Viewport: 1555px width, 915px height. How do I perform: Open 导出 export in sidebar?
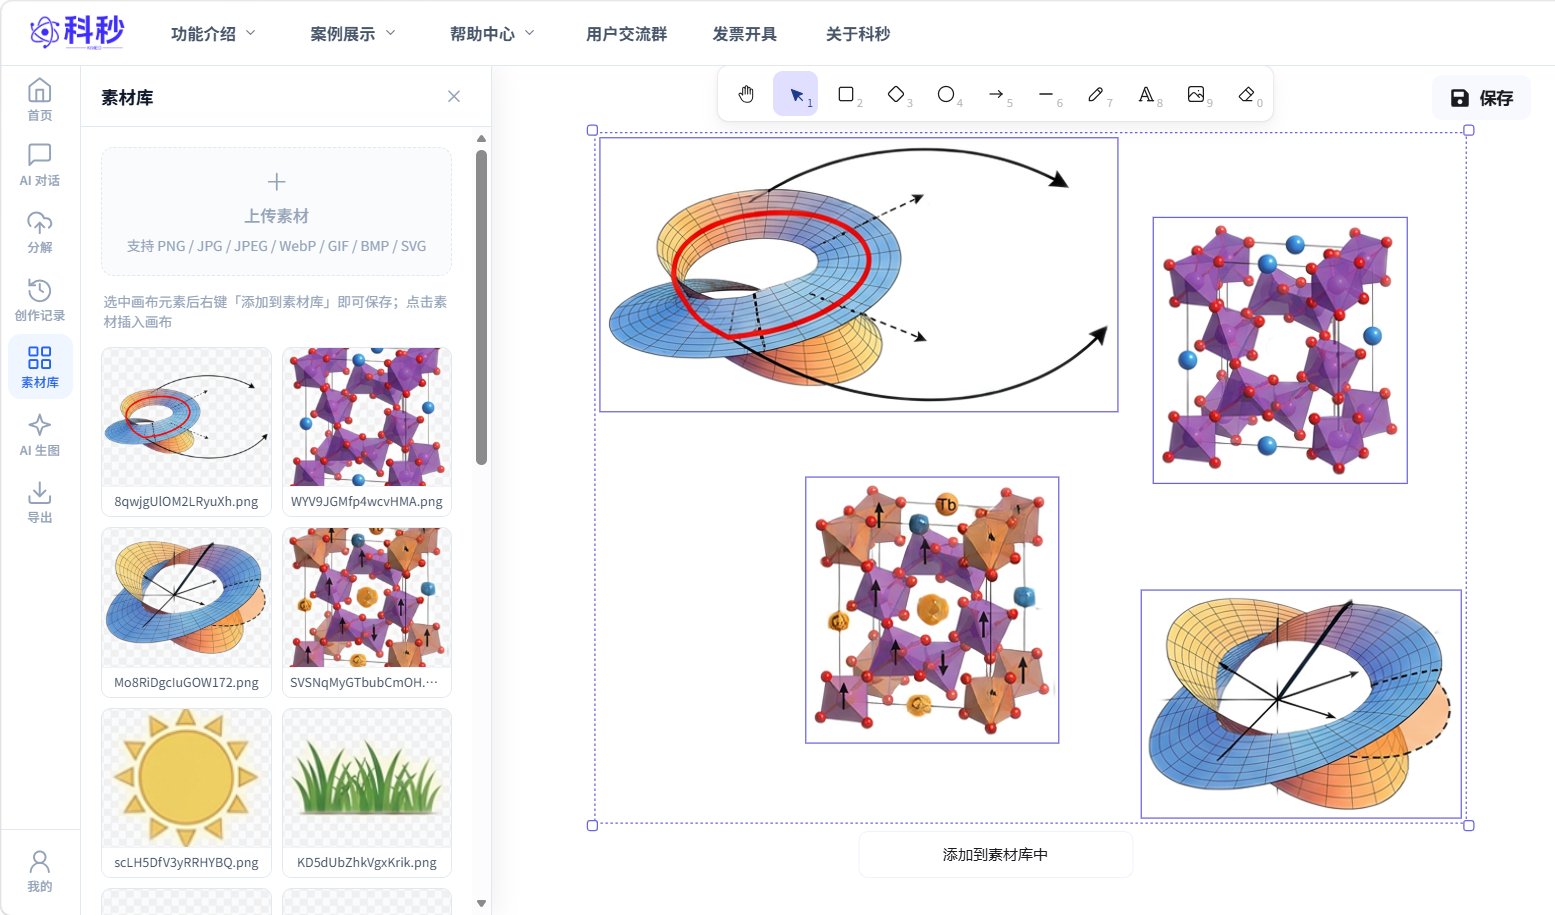coord(40,502)
